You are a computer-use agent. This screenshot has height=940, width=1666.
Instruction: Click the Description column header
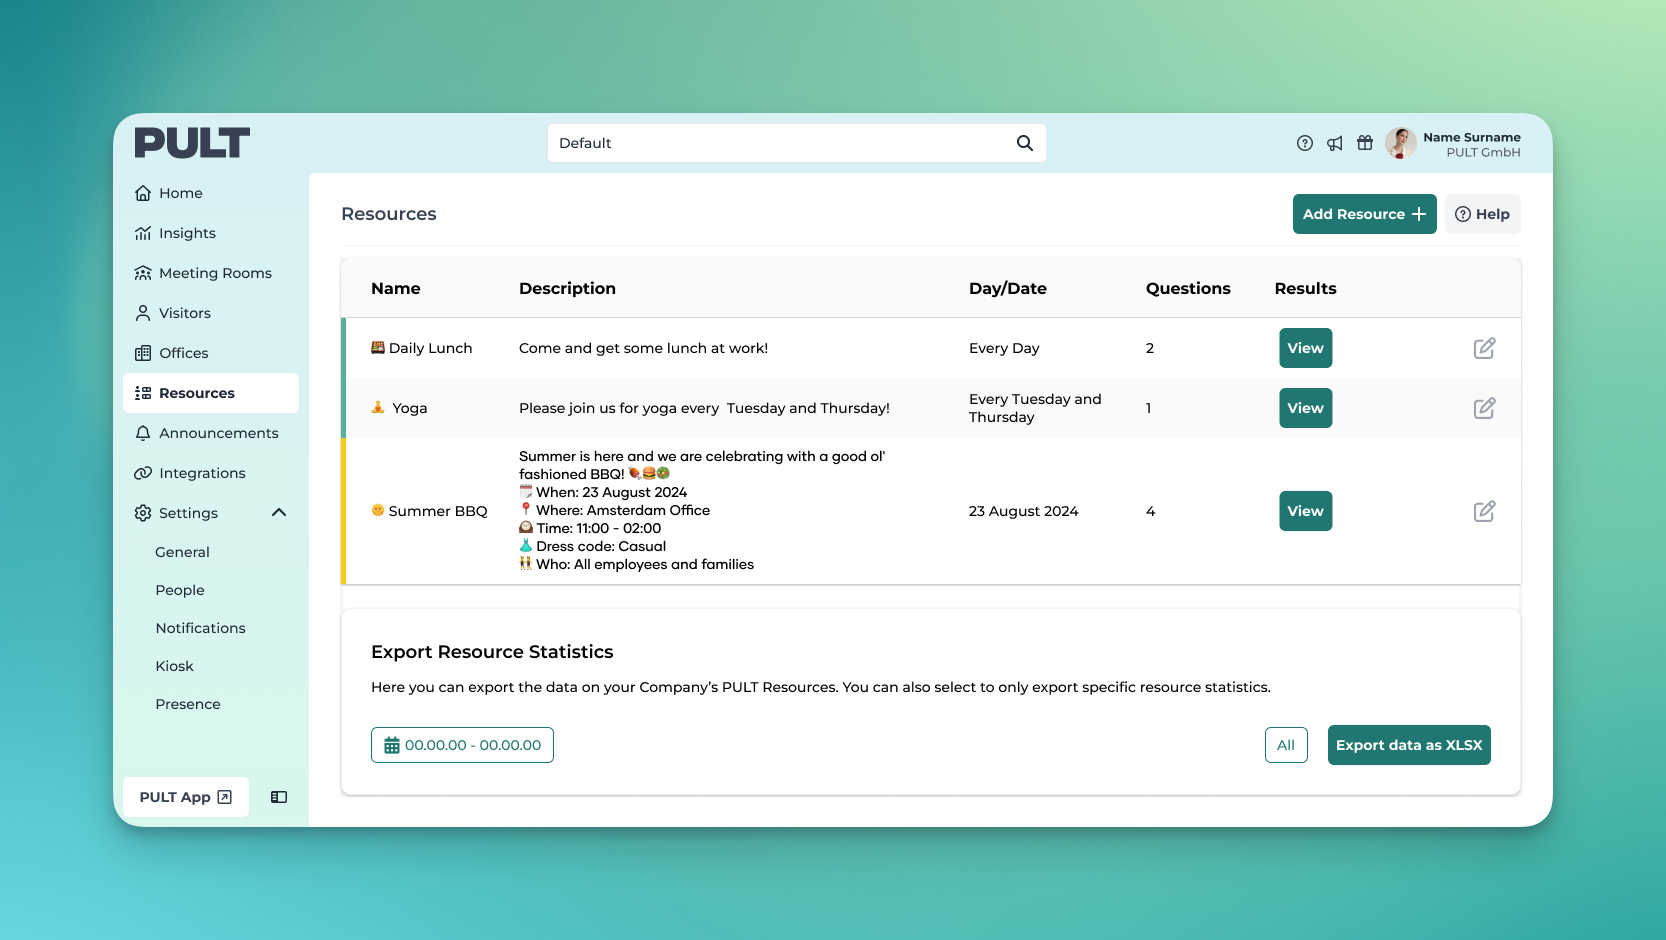pyautogui.click(x=567, y=288)
